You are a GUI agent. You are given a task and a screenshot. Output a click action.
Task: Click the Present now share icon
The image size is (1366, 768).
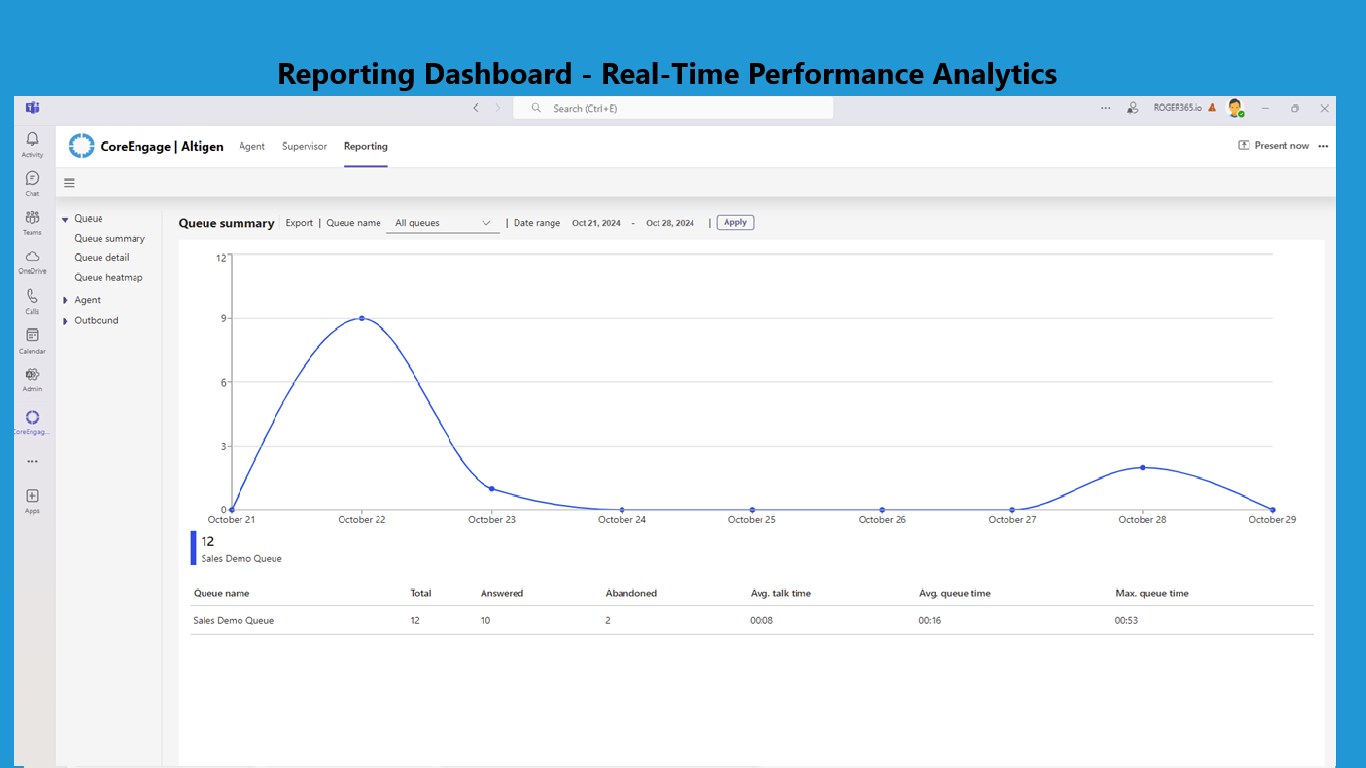(x=1244, y=145)
